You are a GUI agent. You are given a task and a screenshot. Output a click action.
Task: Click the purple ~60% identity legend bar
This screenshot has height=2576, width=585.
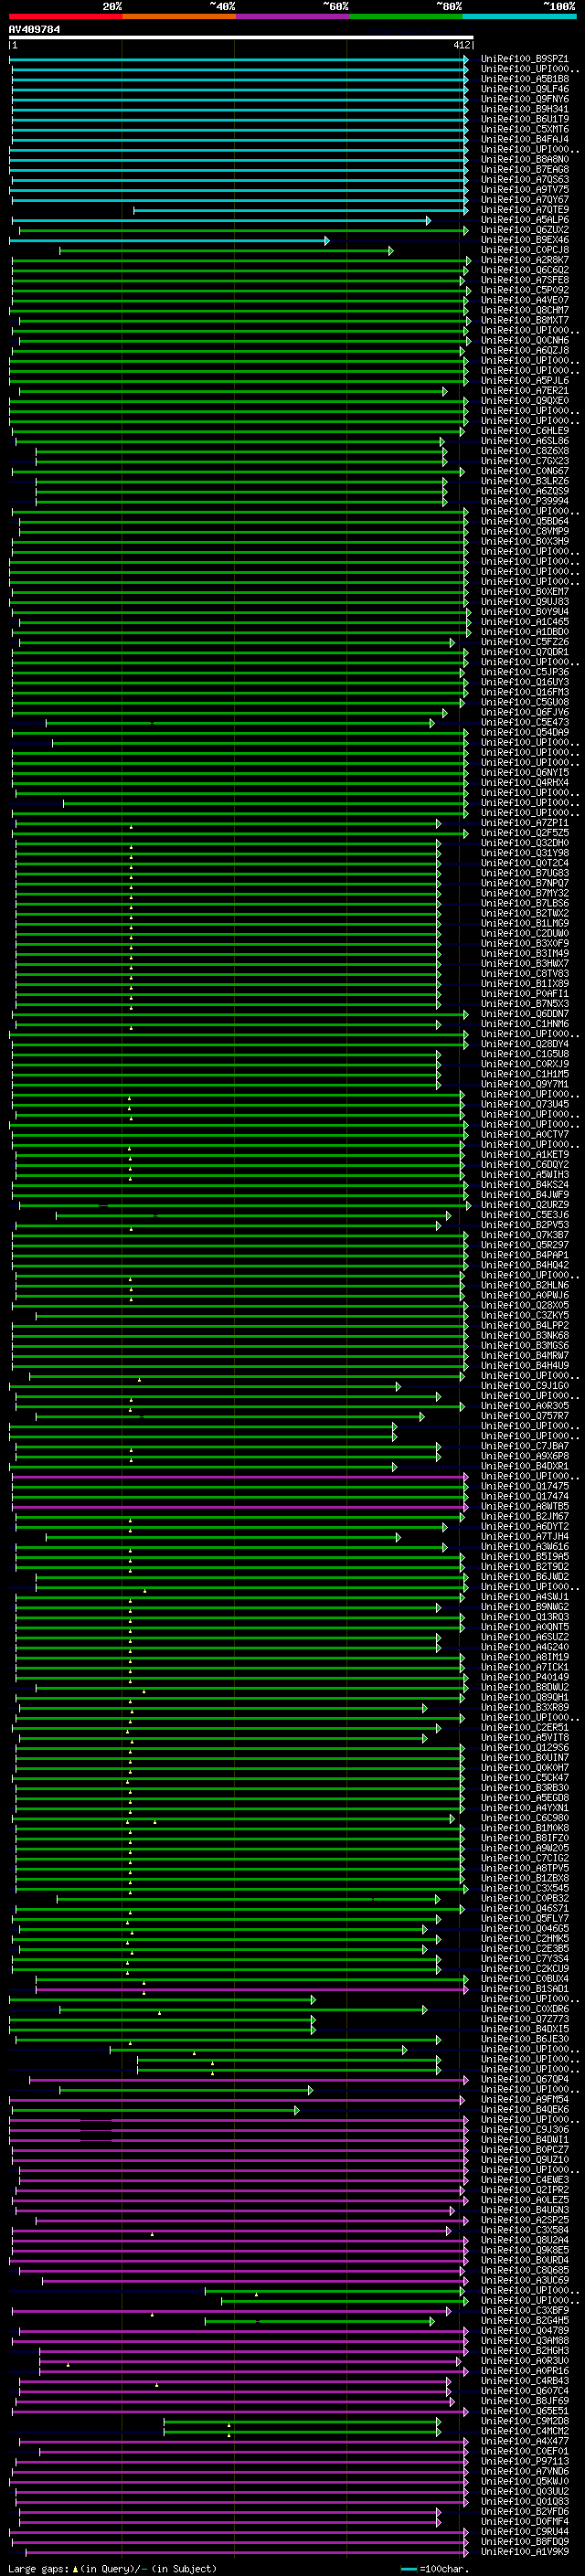(293, 17)
